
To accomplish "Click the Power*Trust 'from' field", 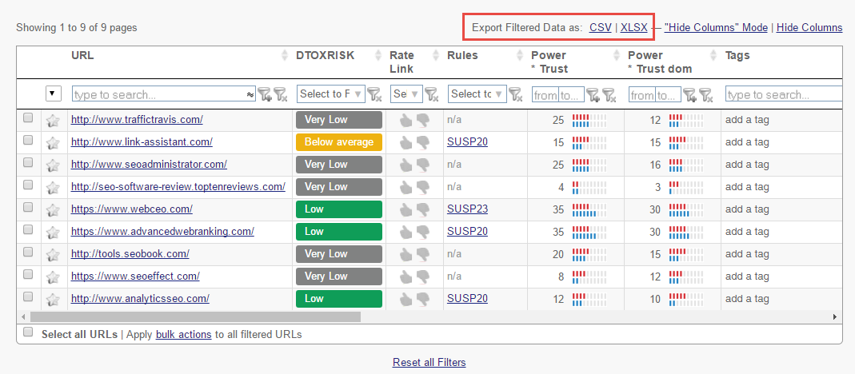I will click(x=545, y=95).
